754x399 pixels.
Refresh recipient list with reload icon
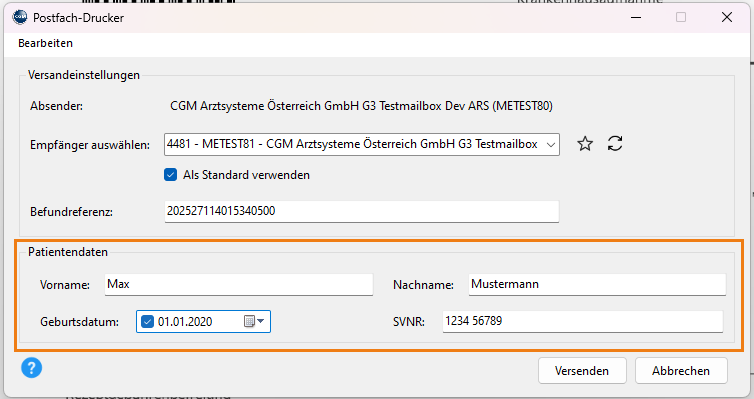(615, 144)
